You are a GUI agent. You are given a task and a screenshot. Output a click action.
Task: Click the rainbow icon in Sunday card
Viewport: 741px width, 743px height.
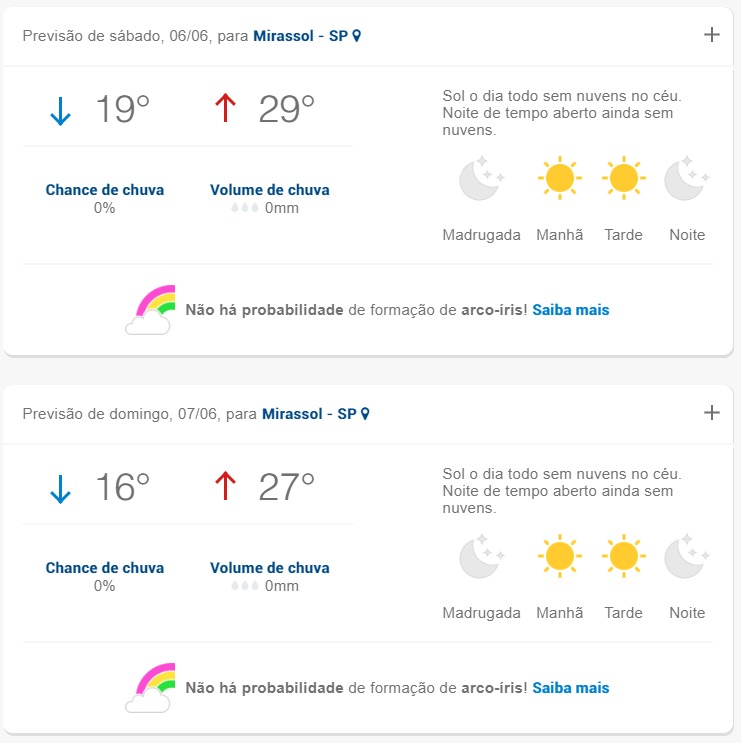tap(150, 688)
